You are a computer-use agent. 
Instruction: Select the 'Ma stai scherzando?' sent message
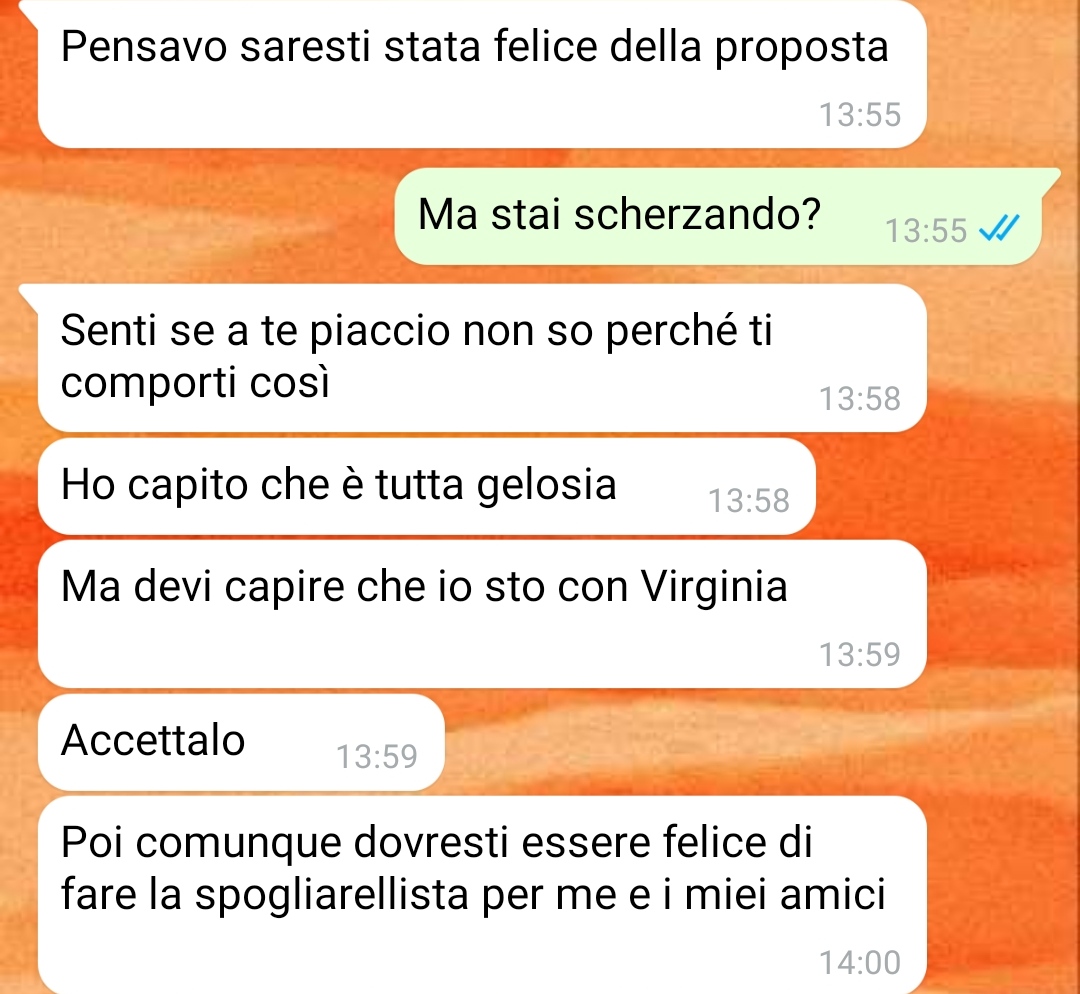point(718,216)
